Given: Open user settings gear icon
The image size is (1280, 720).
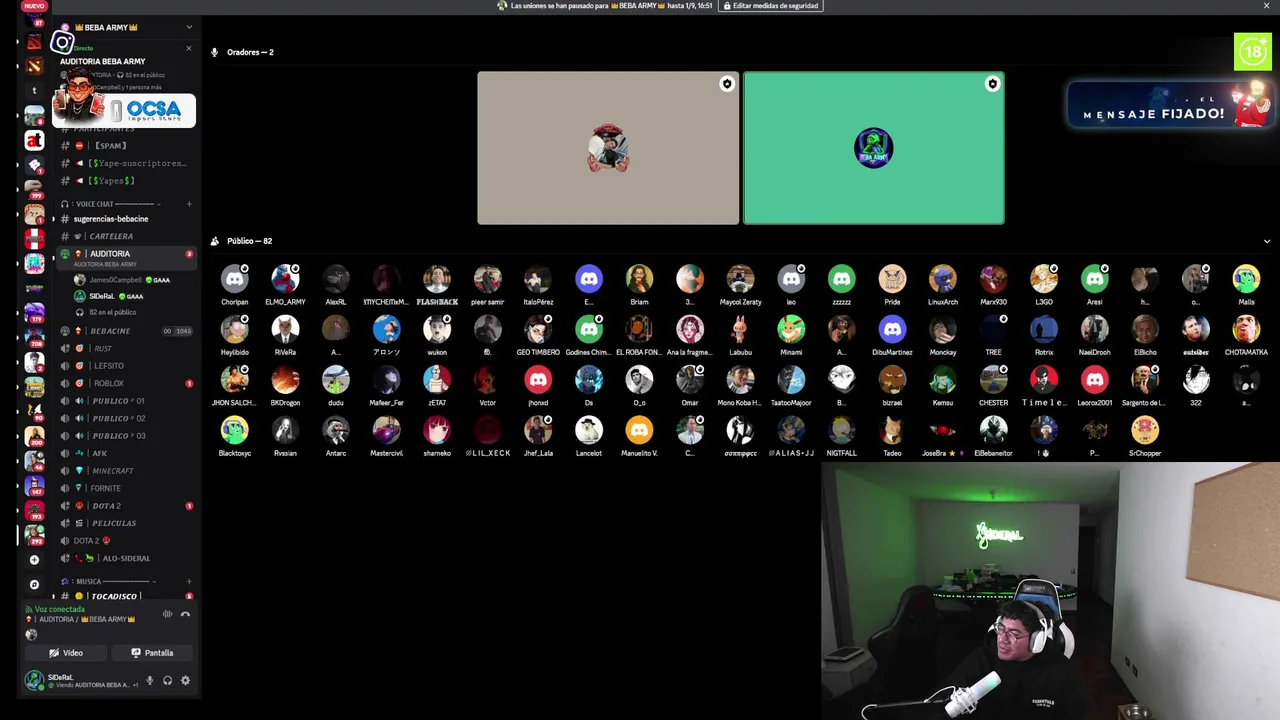Looking at the screenshot, I should pos(185,680).
